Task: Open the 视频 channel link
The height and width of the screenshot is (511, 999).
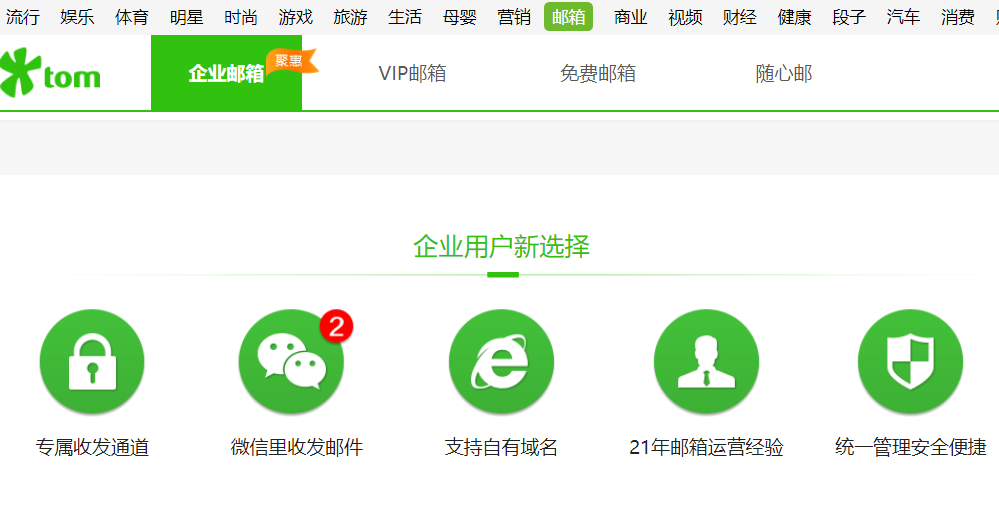Action: pyautogui.click(x=685, y=17)
